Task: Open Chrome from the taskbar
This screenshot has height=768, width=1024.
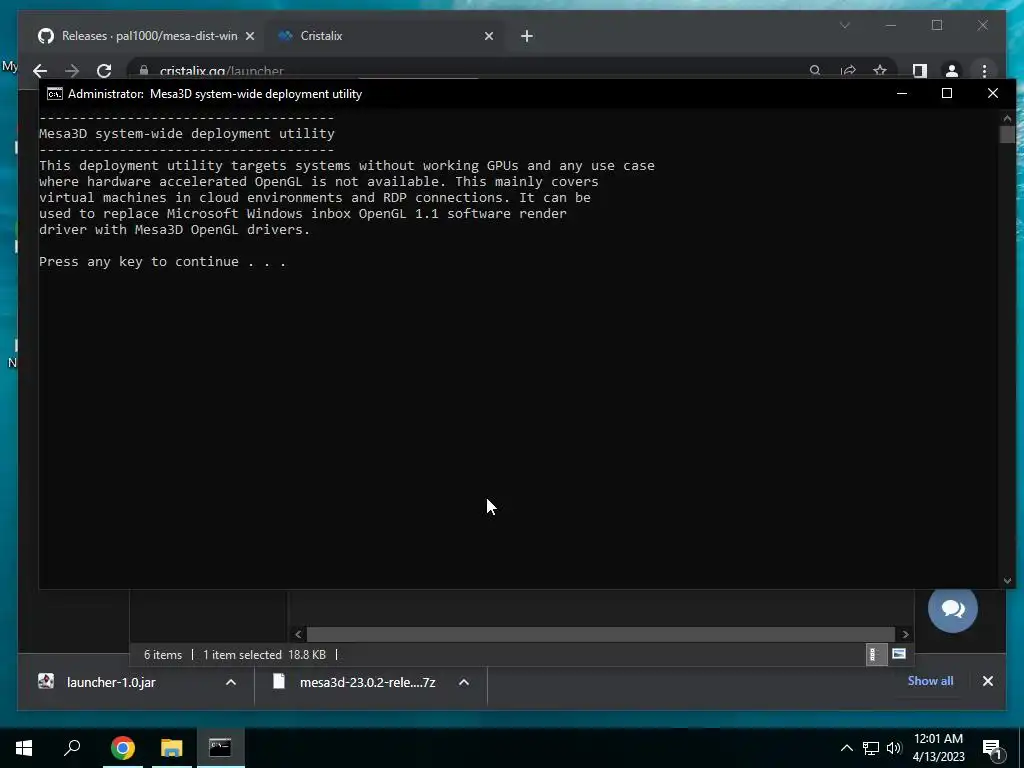Action: coord(122,748)
